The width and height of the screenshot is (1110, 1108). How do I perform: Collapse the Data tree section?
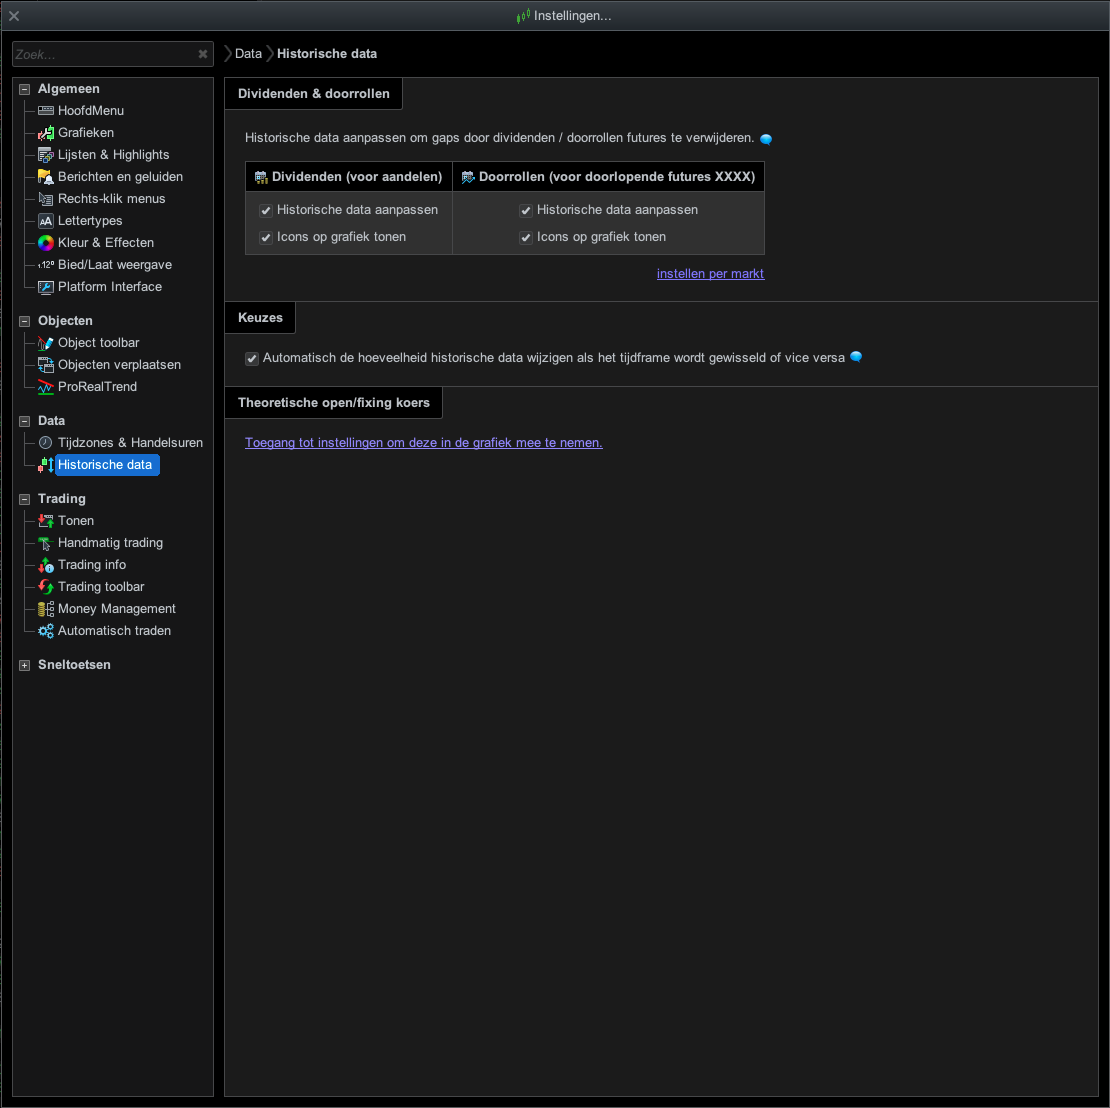tap(25, 421)
